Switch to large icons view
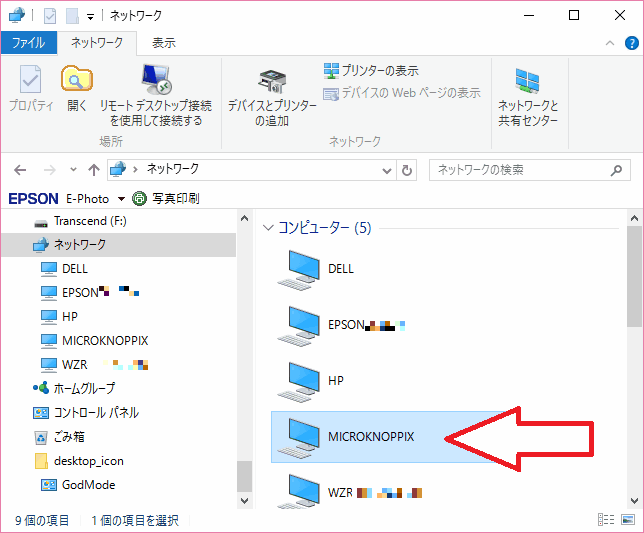 coord(628,520)
